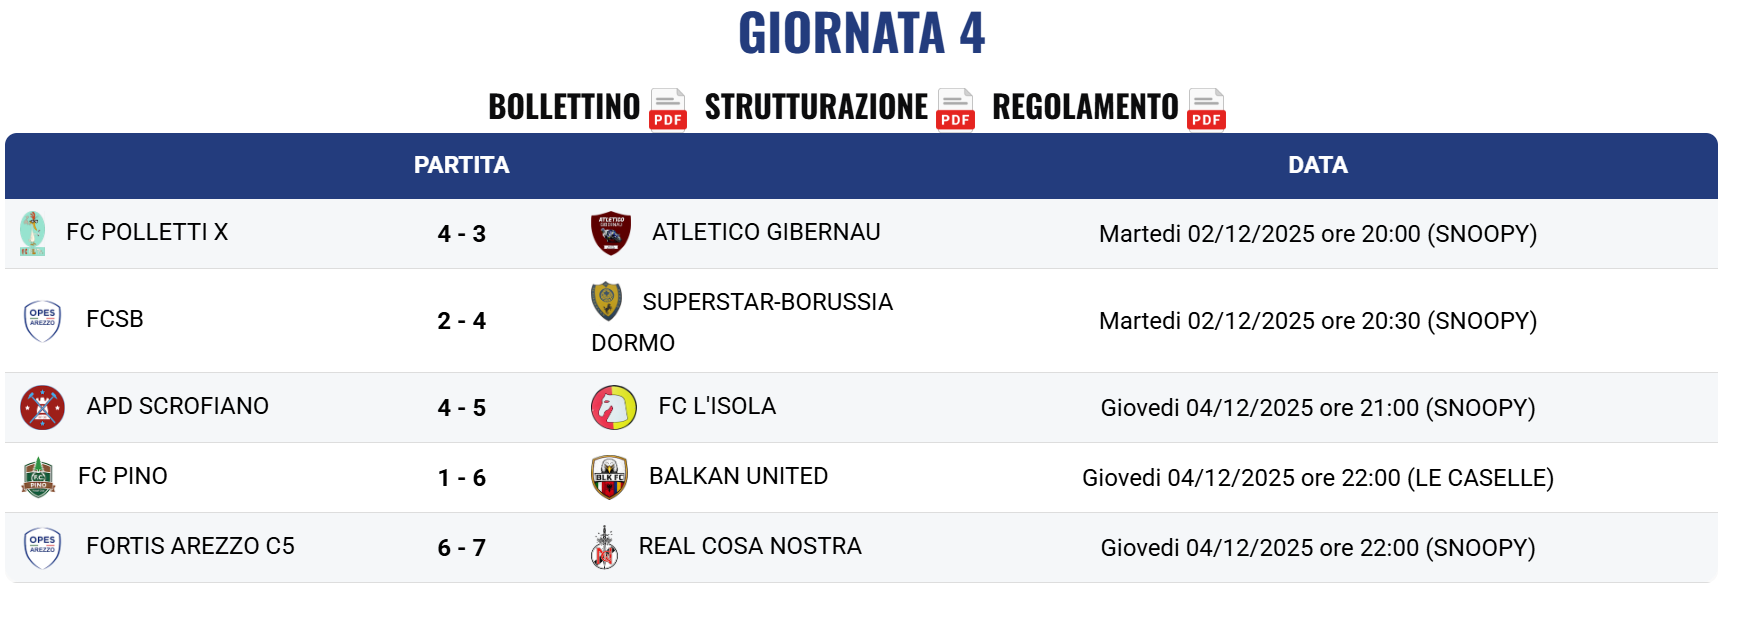1748x626 pixels.
Task: Select the 4 - 3 match score
Action: coord(462,234)
